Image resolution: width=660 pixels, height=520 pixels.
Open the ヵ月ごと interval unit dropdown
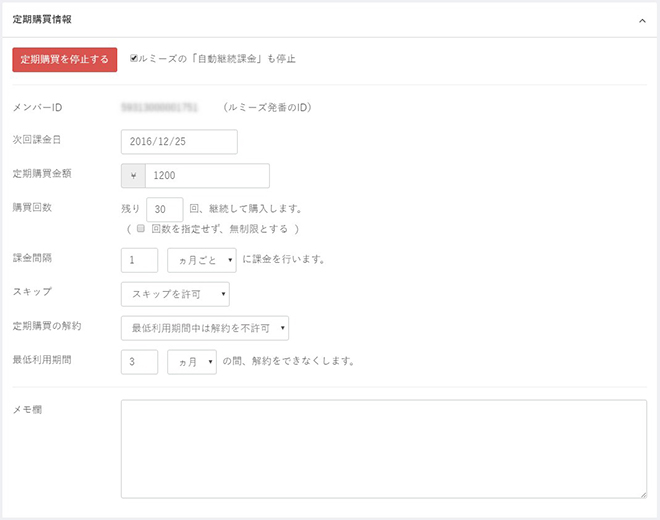tap(202, 260)
